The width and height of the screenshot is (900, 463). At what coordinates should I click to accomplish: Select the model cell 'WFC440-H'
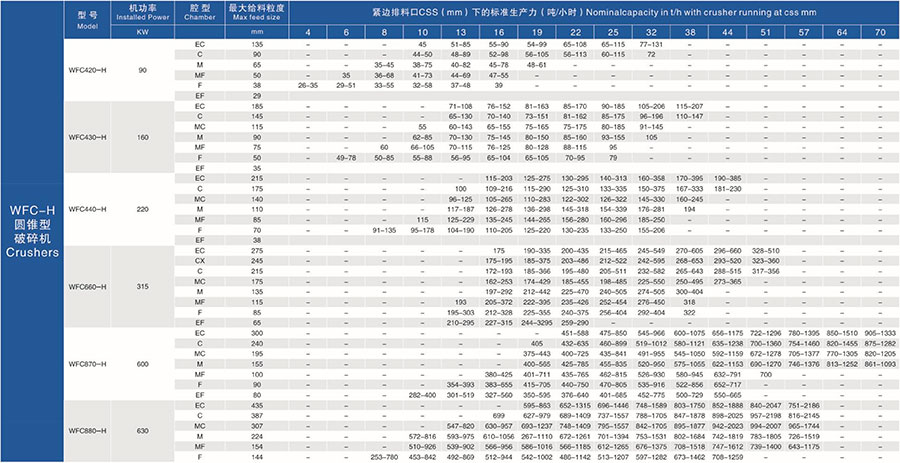point(87,209)
